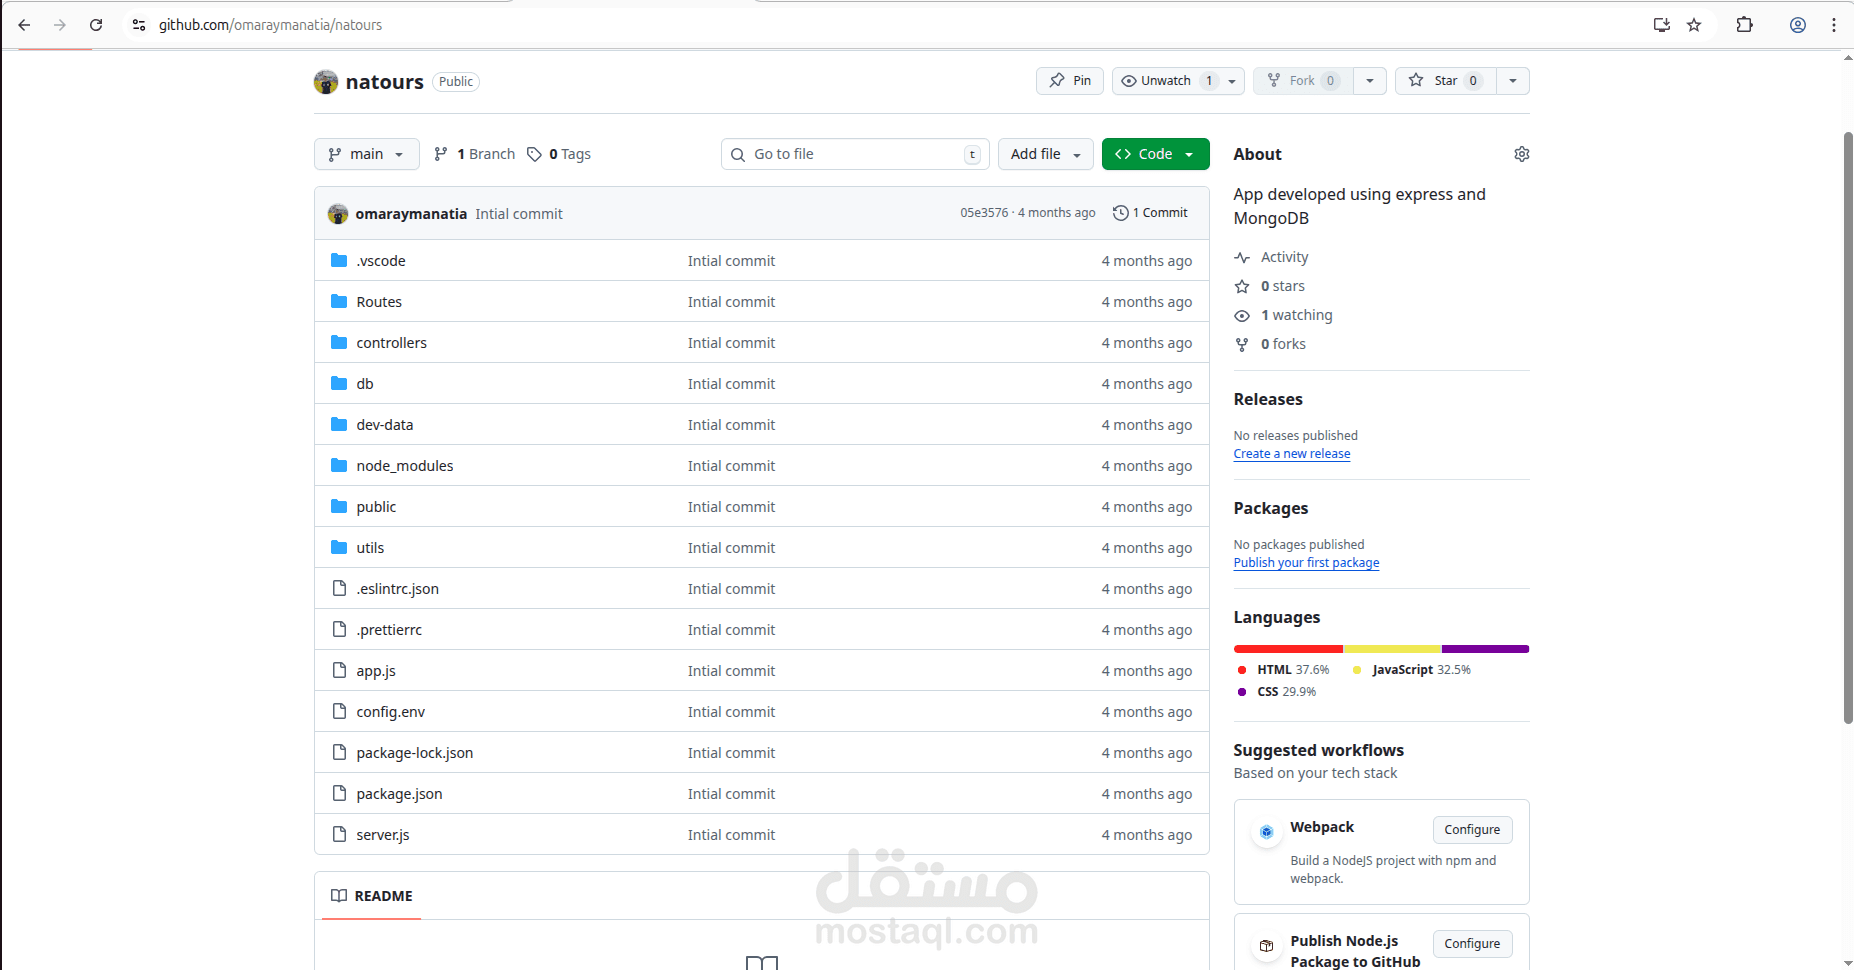Open .prettierrc file
The width and height of the screenshot is (1854, 970).
pos(389,630)
